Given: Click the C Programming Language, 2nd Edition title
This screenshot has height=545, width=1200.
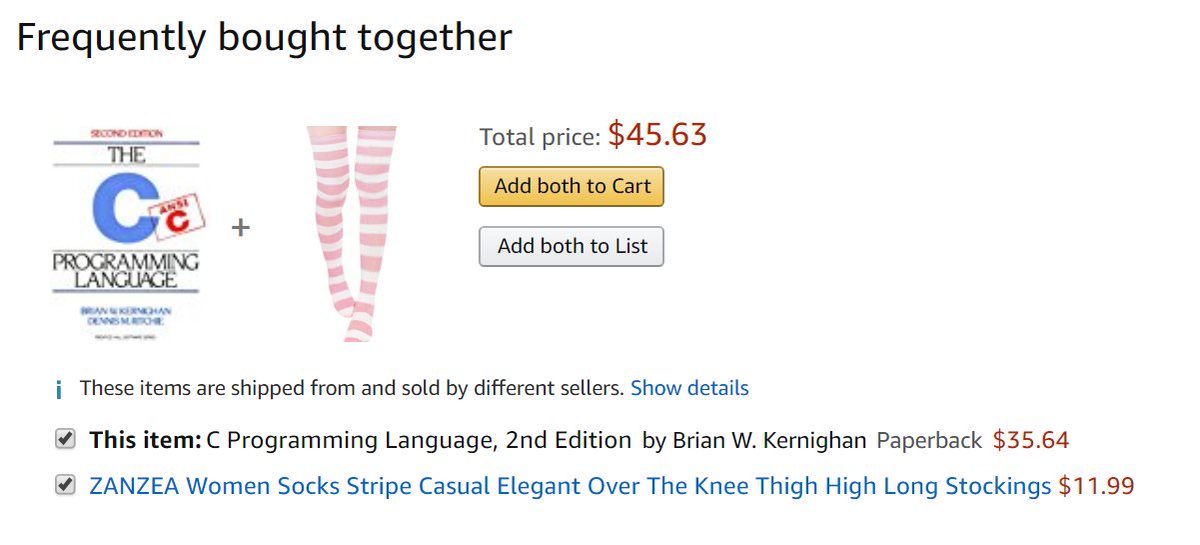Looking at the screenshot, I should pos(419,440).
